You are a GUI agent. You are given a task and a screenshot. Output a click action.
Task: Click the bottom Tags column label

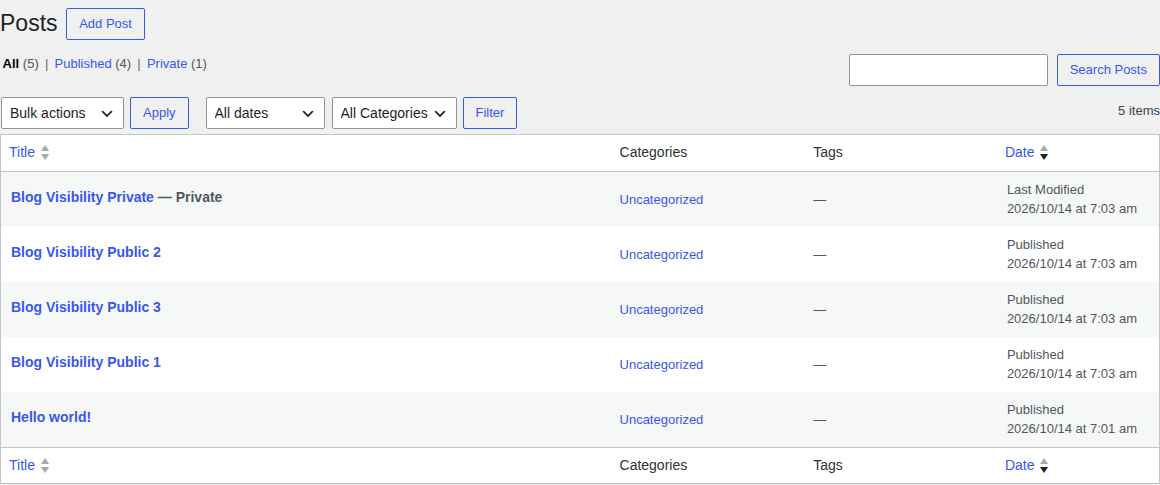pos(828,465)
